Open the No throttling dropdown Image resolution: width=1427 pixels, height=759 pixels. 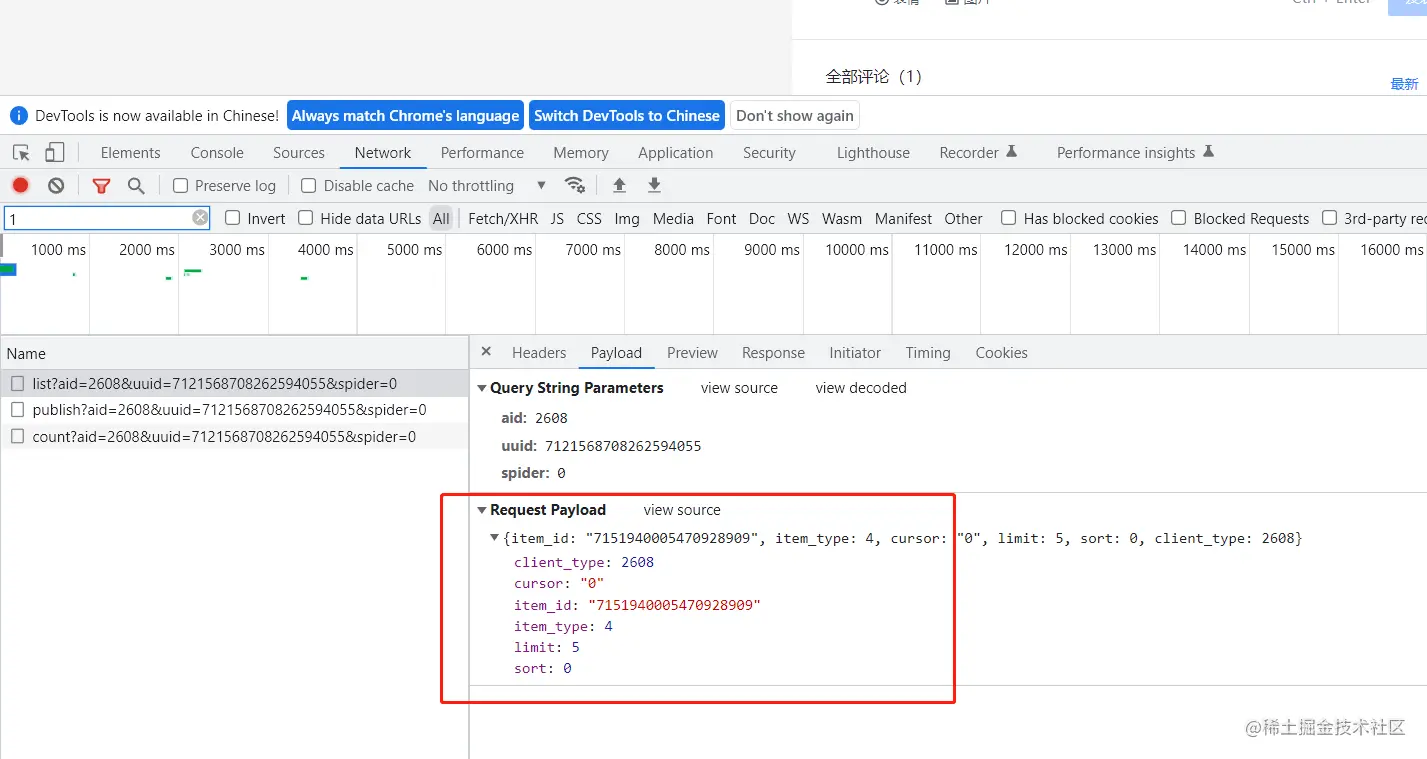pos(487,186)
